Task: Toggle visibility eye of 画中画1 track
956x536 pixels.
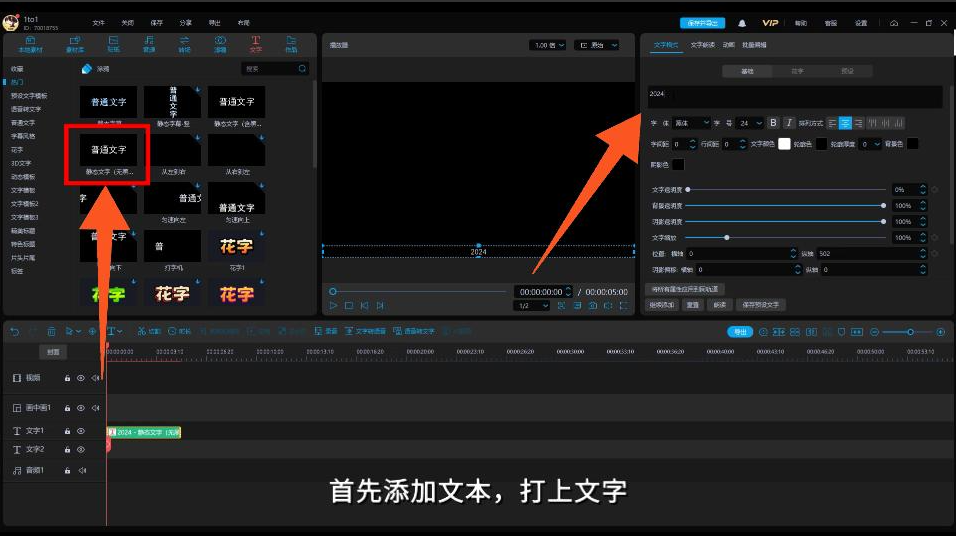Action: pos(80,408)
